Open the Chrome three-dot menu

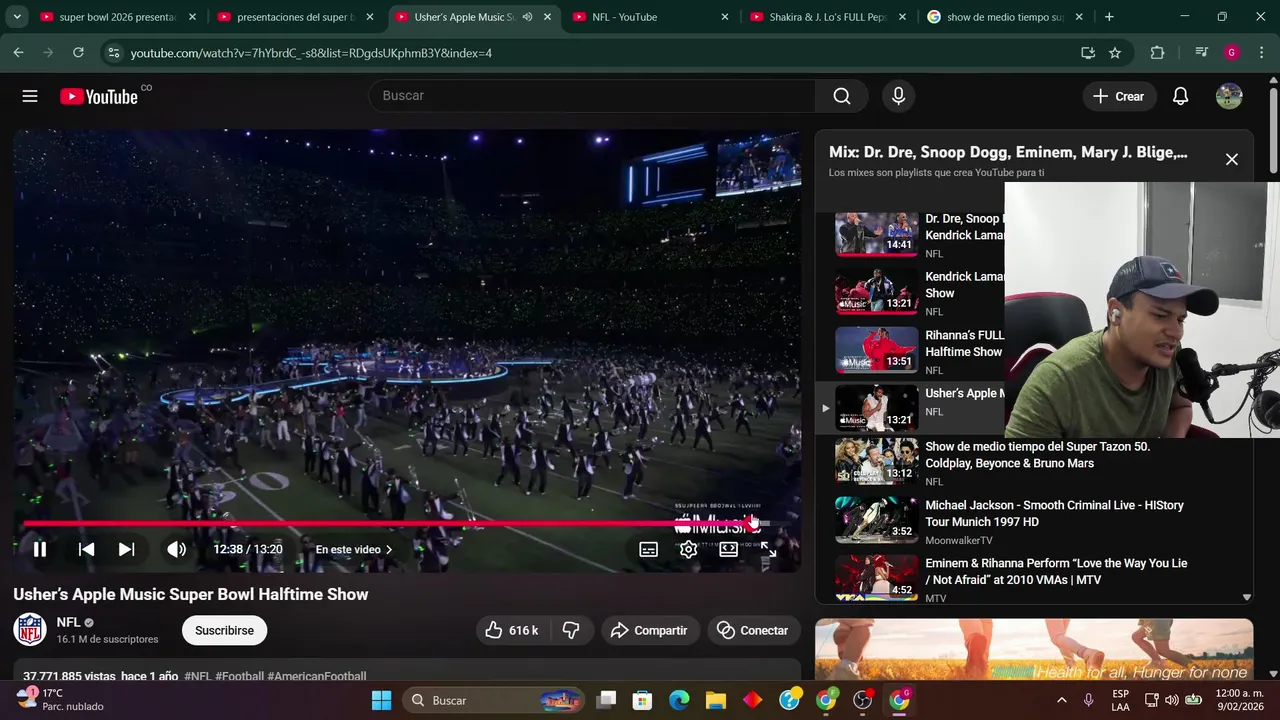[x=1260, y=53]
